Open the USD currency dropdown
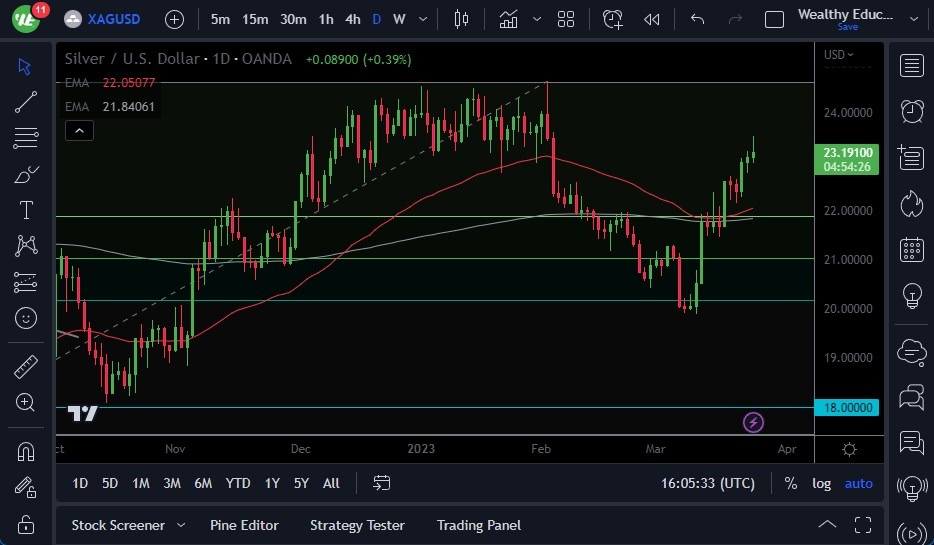 [x=838, y=55]
